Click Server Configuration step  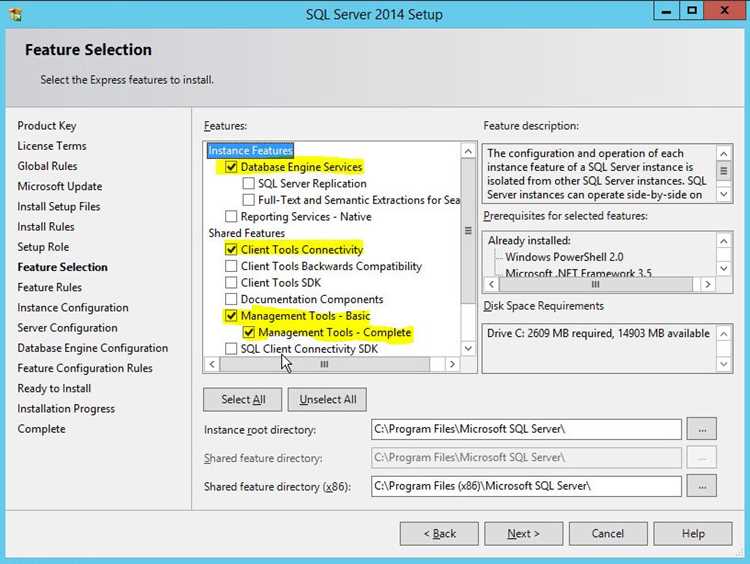coord(67,328)
